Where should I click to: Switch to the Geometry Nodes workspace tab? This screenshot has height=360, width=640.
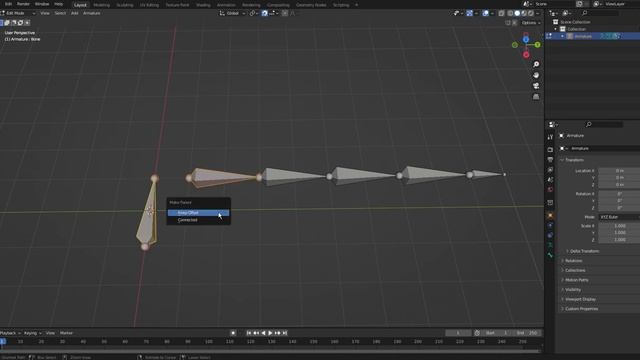pyautogui.click(x=311, y=5)
